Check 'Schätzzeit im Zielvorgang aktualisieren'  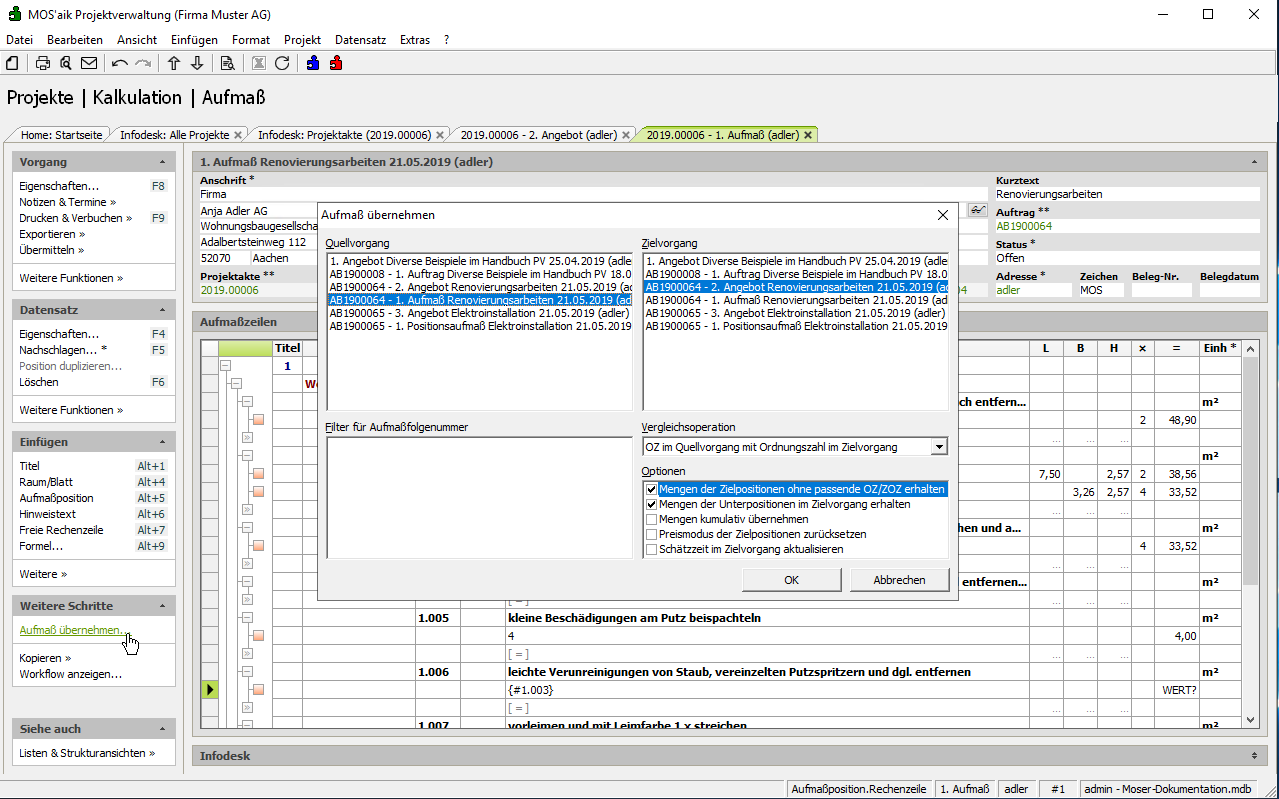click(652, 549)
